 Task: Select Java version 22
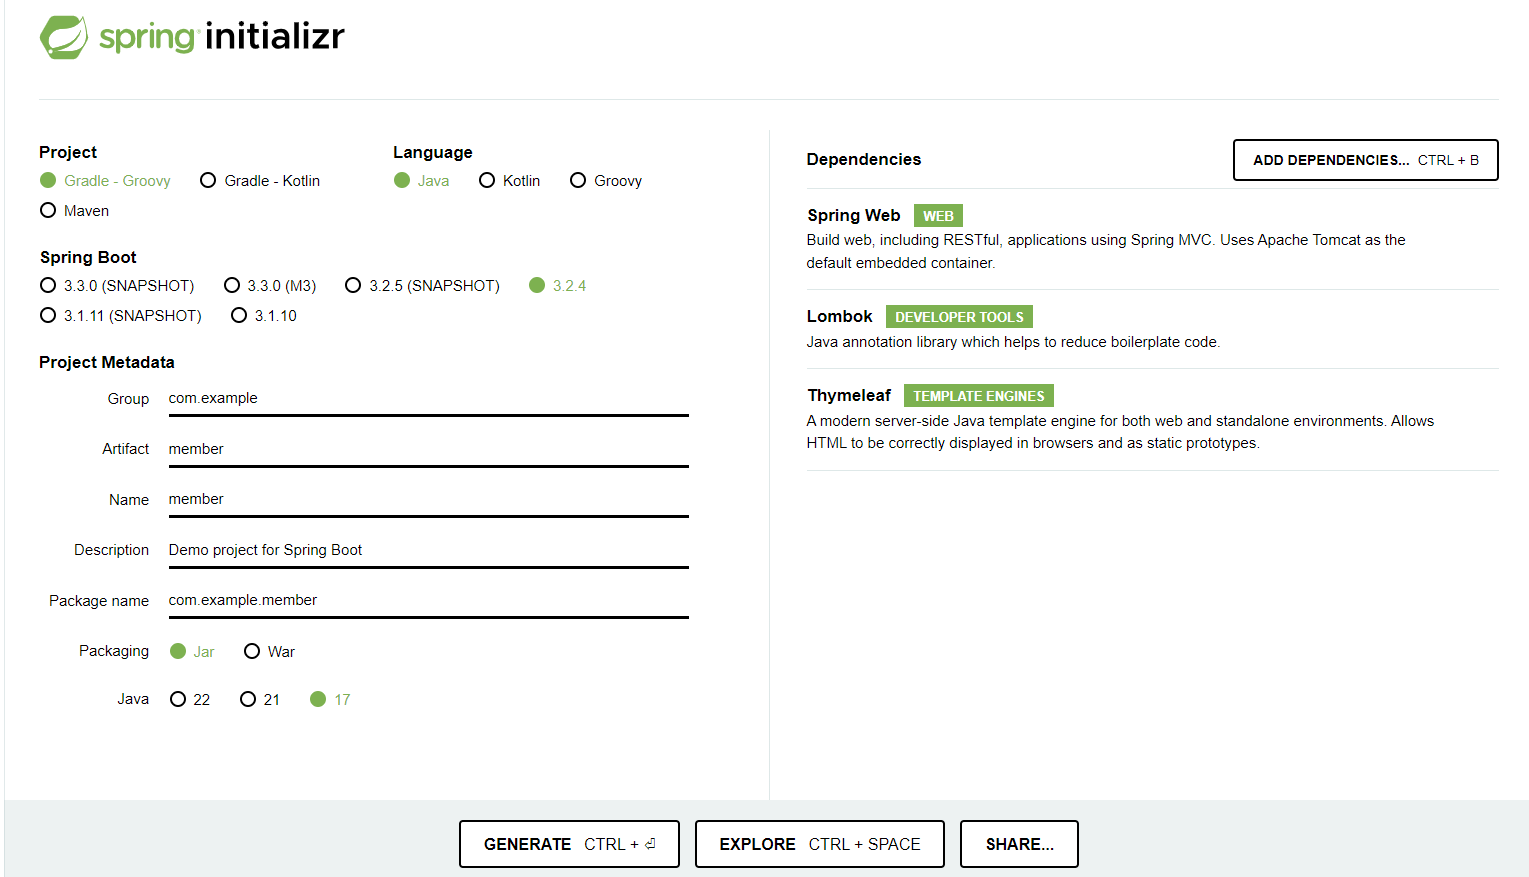tap(190, 700)
